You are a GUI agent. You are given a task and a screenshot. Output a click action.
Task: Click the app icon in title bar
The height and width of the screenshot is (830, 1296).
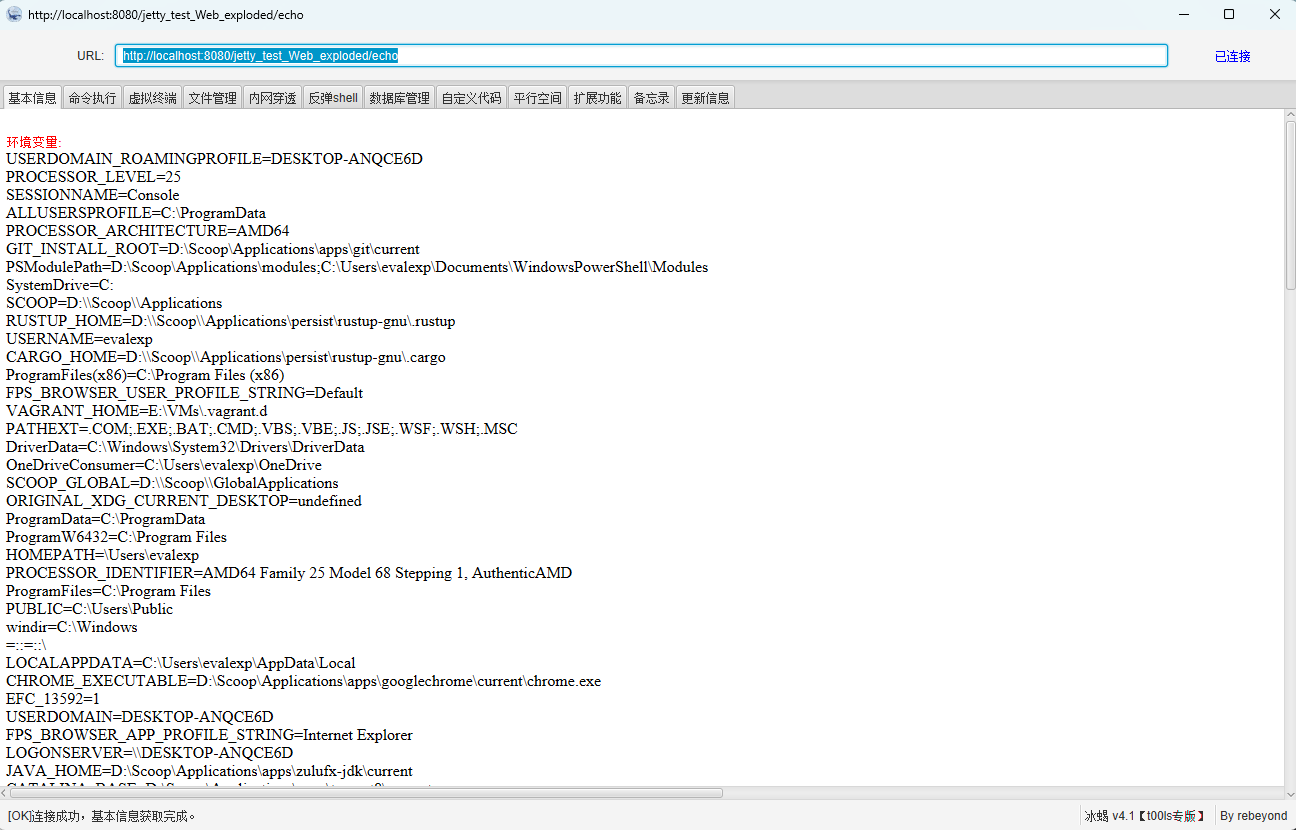pos(14,15)
